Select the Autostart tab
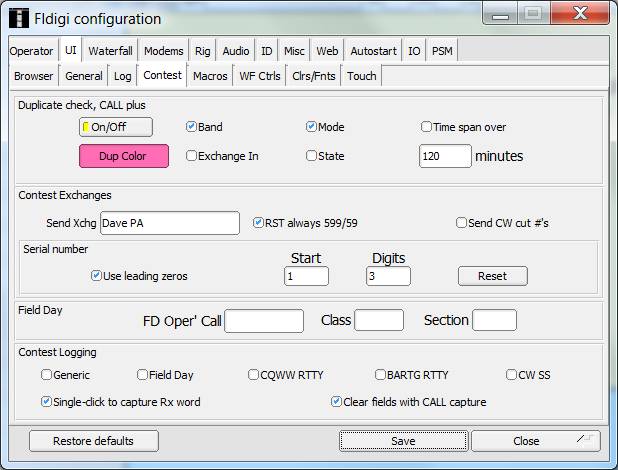Image resolution: width=618 pixels, height=470 pixels. (x=373, y=51)
